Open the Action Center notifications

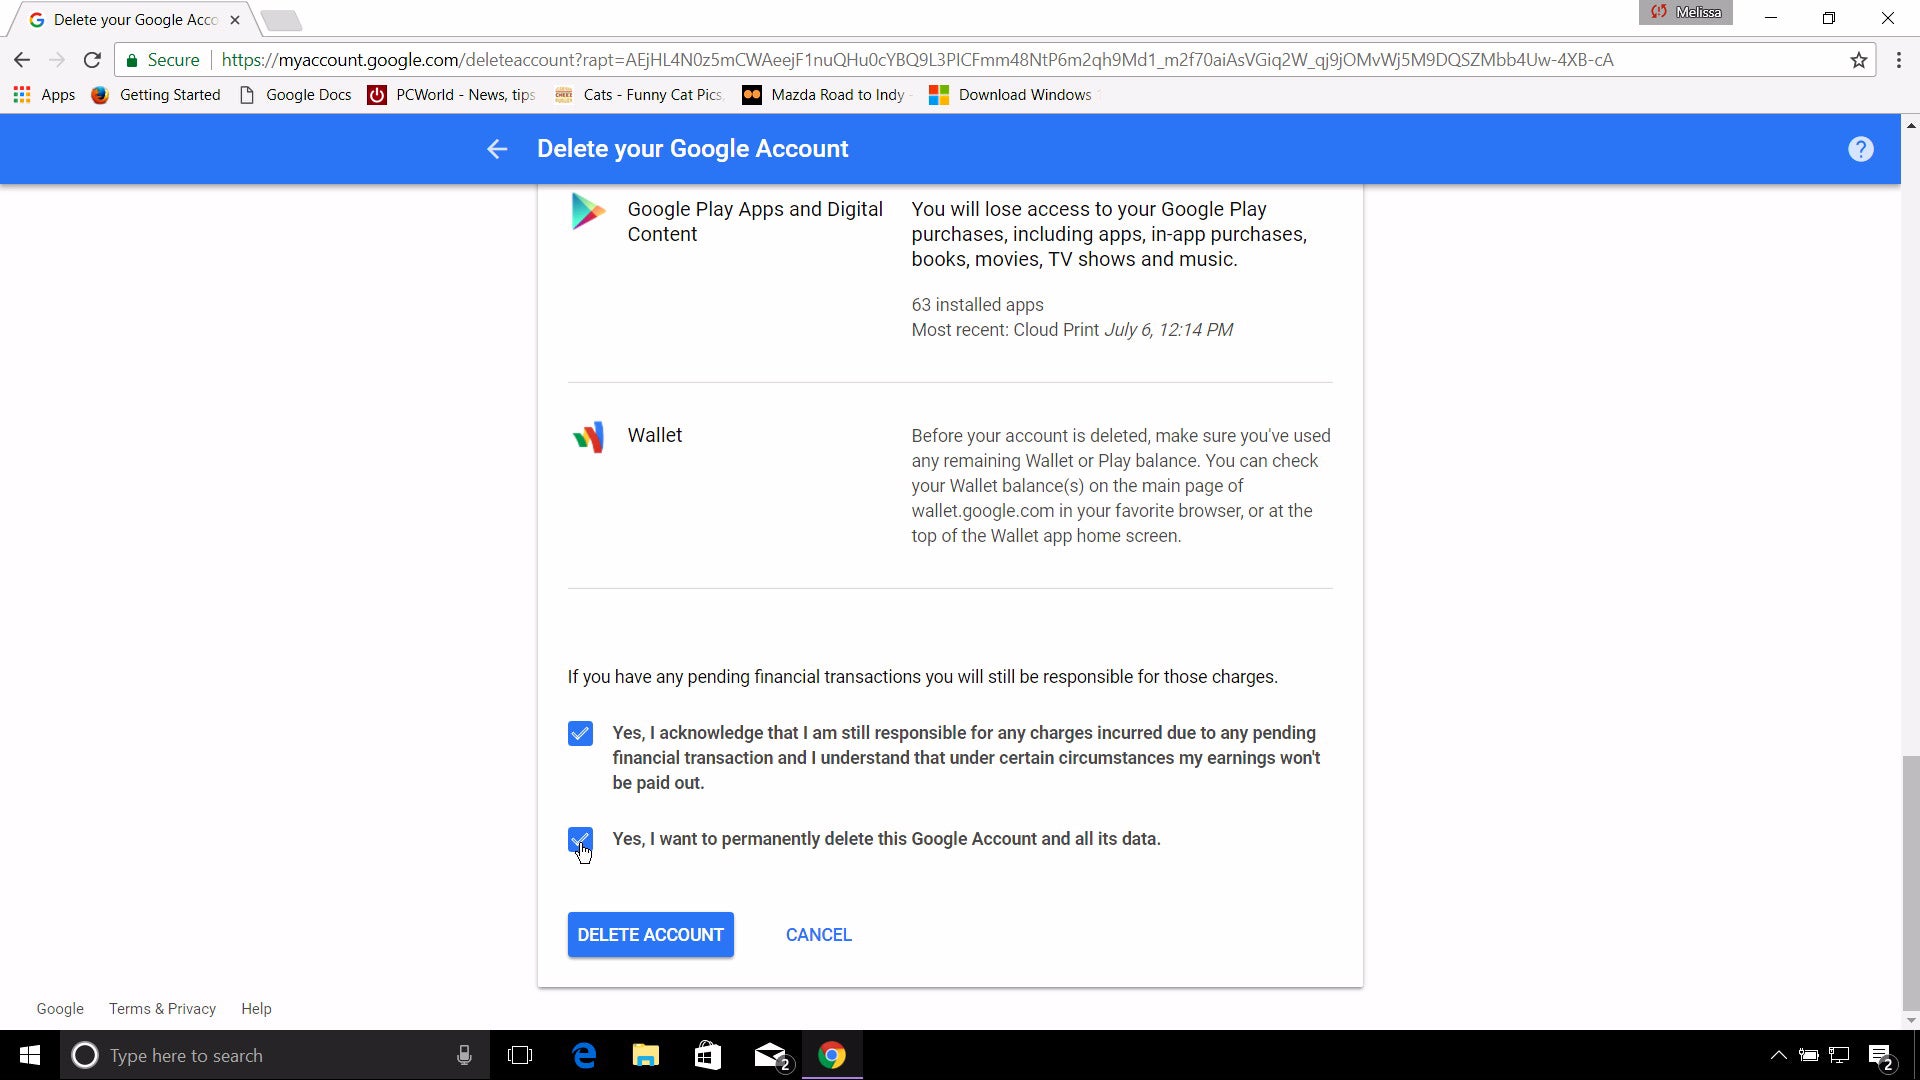(x=1880, y=1056)
